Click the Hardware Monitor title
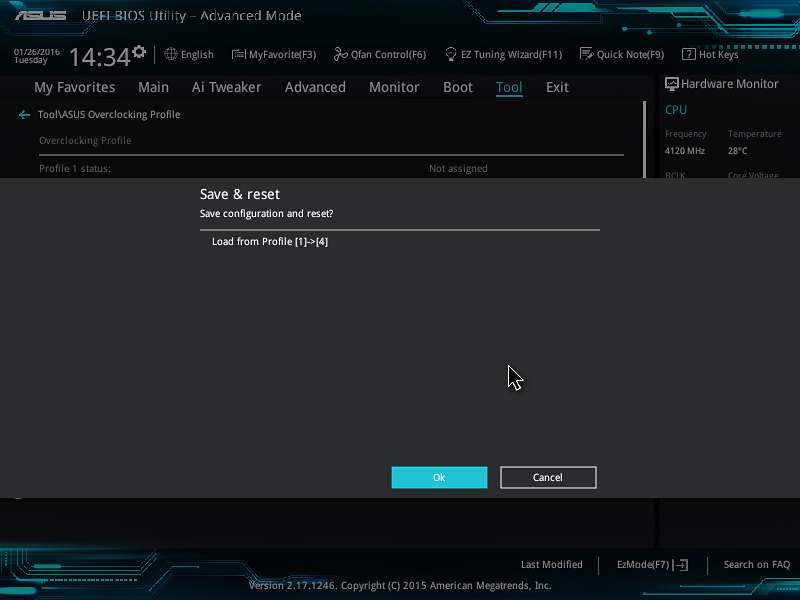This screenshot has width=800, height=600. 730,84
